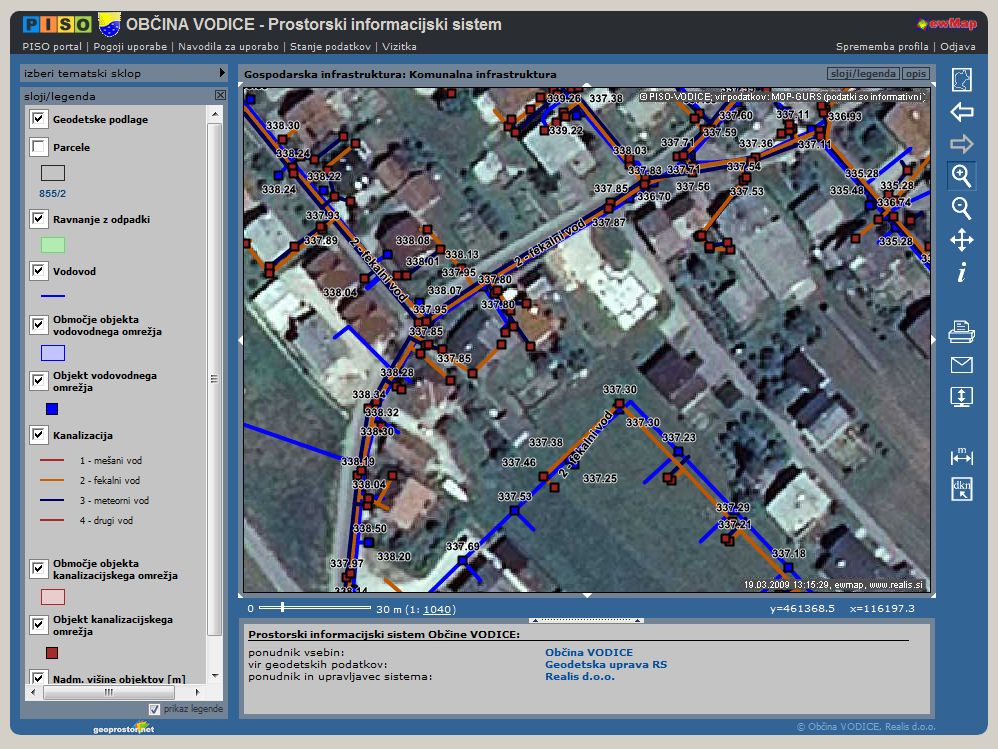
Task: Click the map scale slider handle
Action: (283, 607)
